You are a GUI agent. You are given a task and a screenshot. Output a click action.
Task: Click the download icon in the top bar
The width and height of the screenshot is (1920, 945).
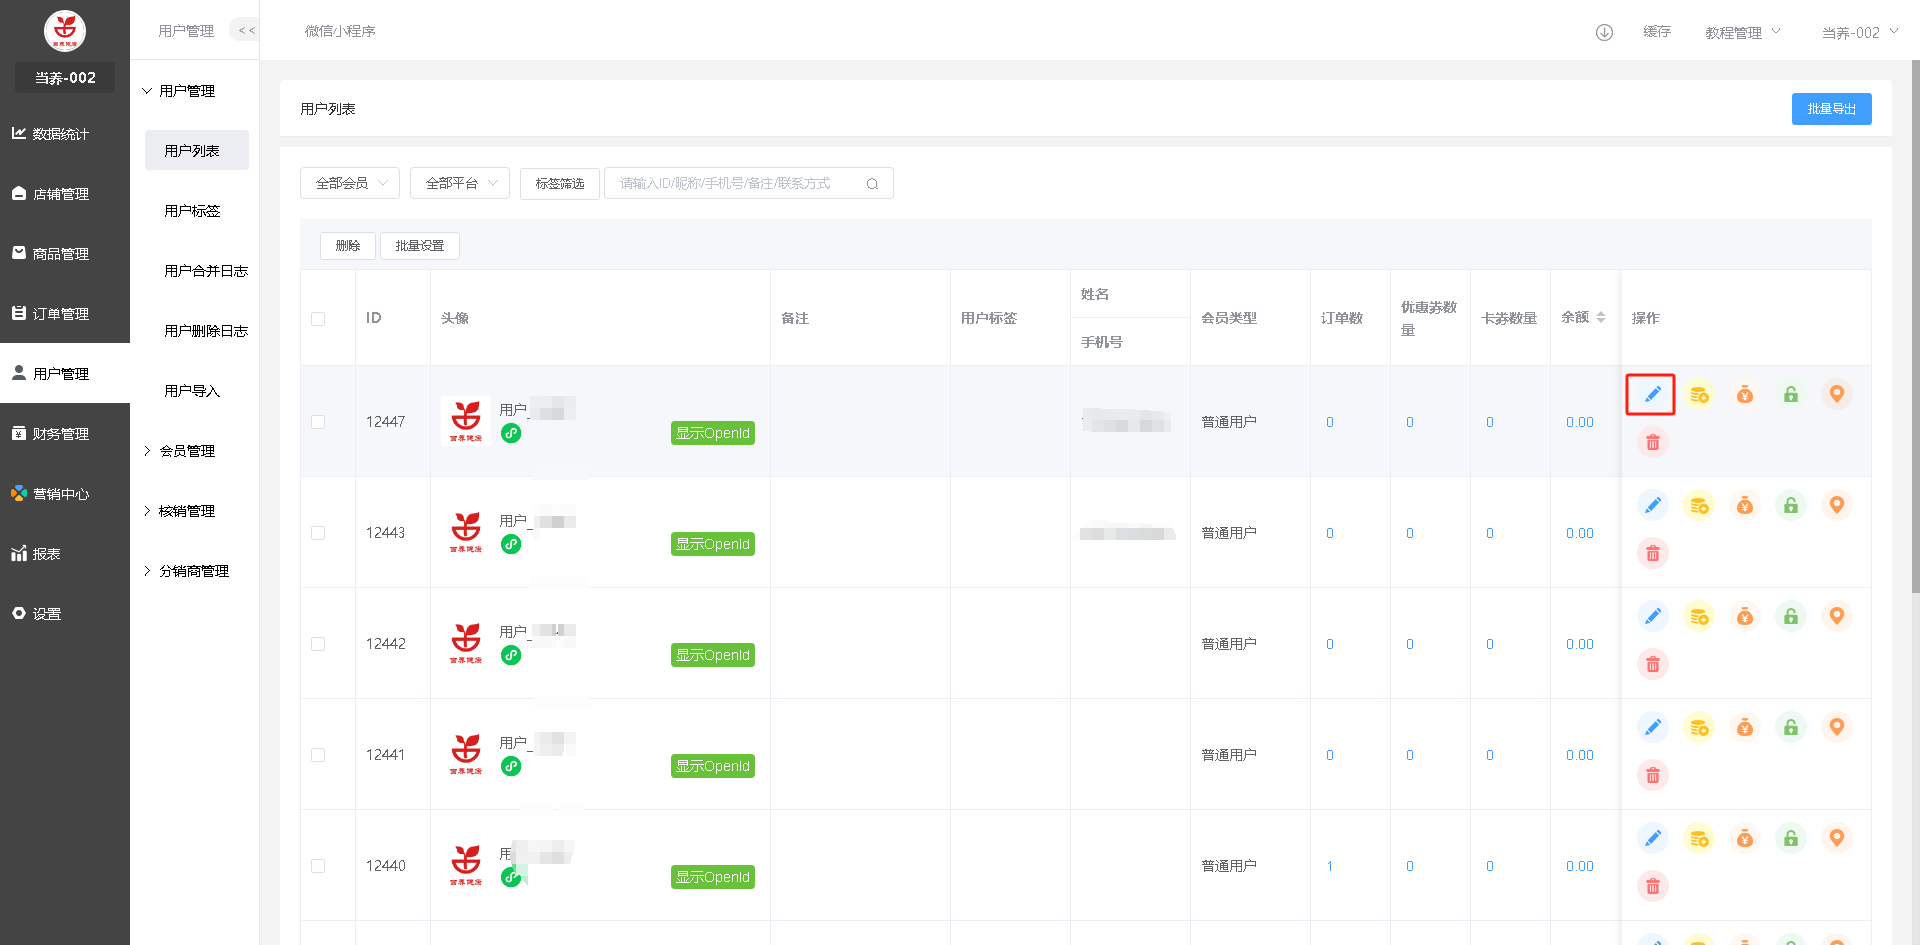coord(1604,32)
